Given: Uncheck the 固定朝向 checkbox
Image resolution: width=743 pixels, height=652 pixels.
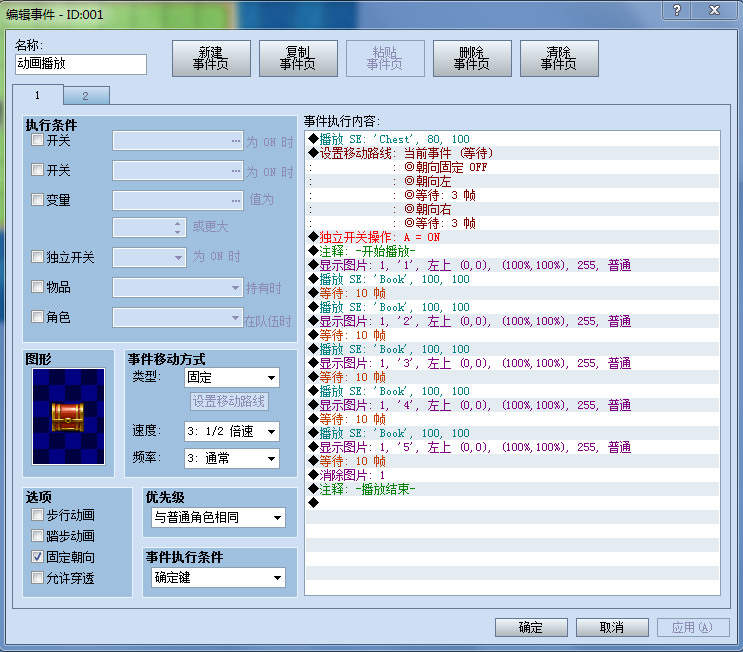Looking at the screenshot, I should click(x=37, y=557).
